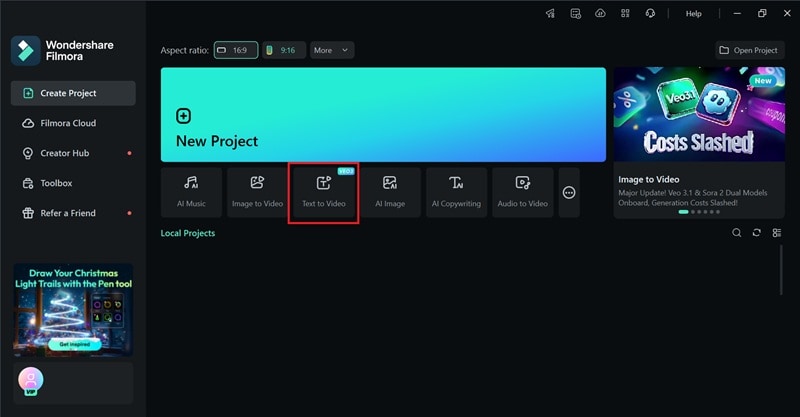Expand the More aspect ratio dropdown
The image size is (800, 417).
332,50
